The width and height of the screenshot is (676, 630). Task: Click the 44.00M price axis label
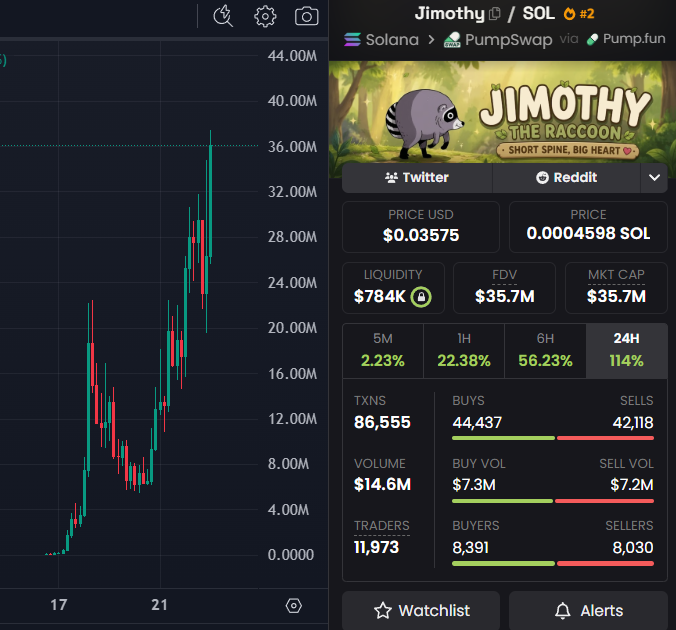click(292, 56)
